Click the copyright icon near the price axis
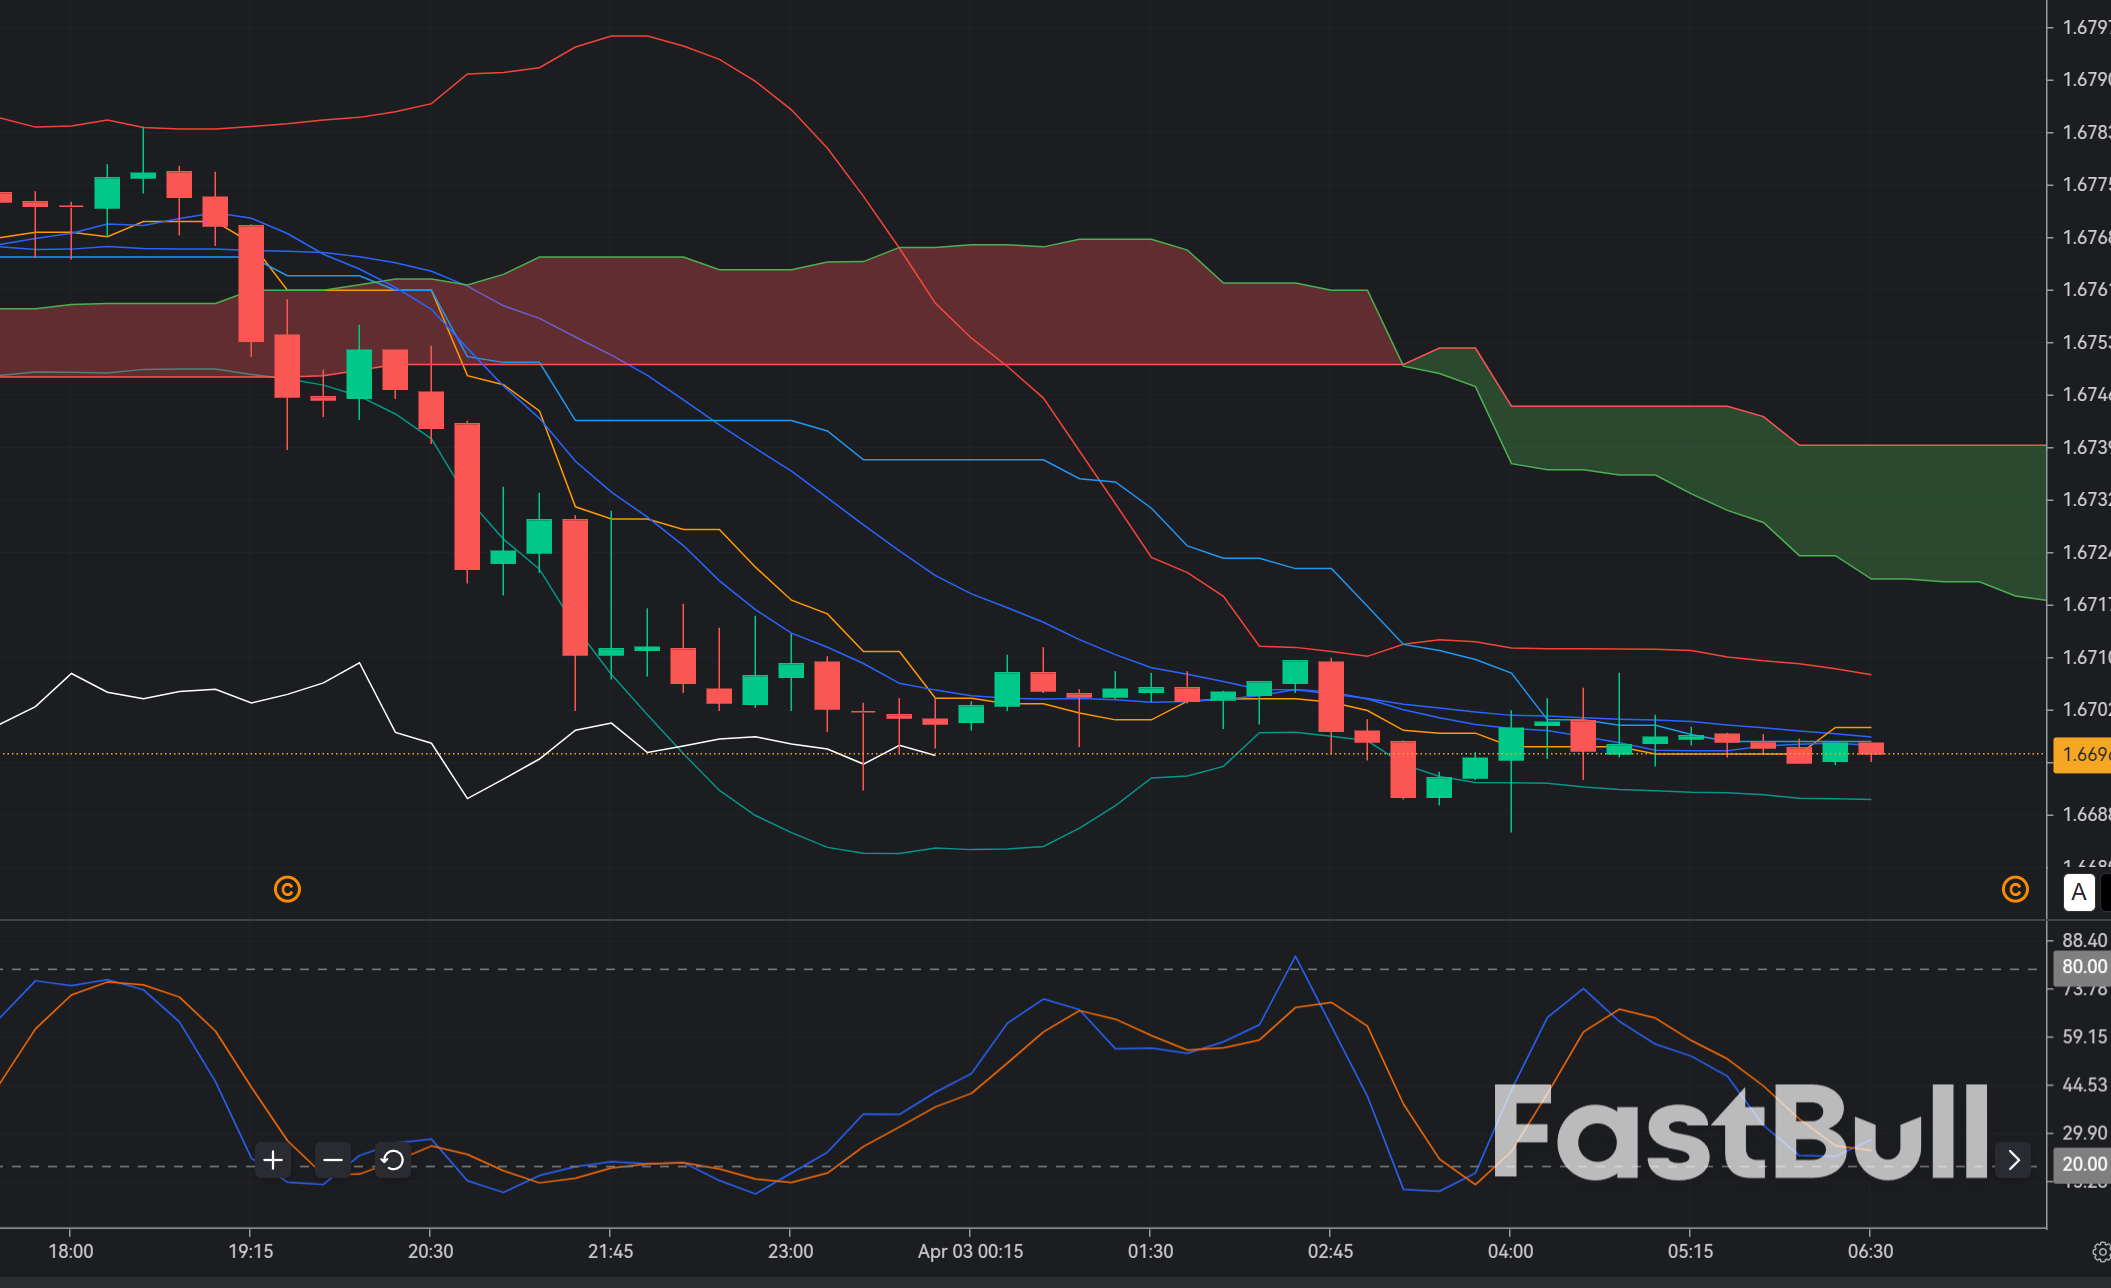This screenshot has width=2111, height=1288. (2016, 890)
